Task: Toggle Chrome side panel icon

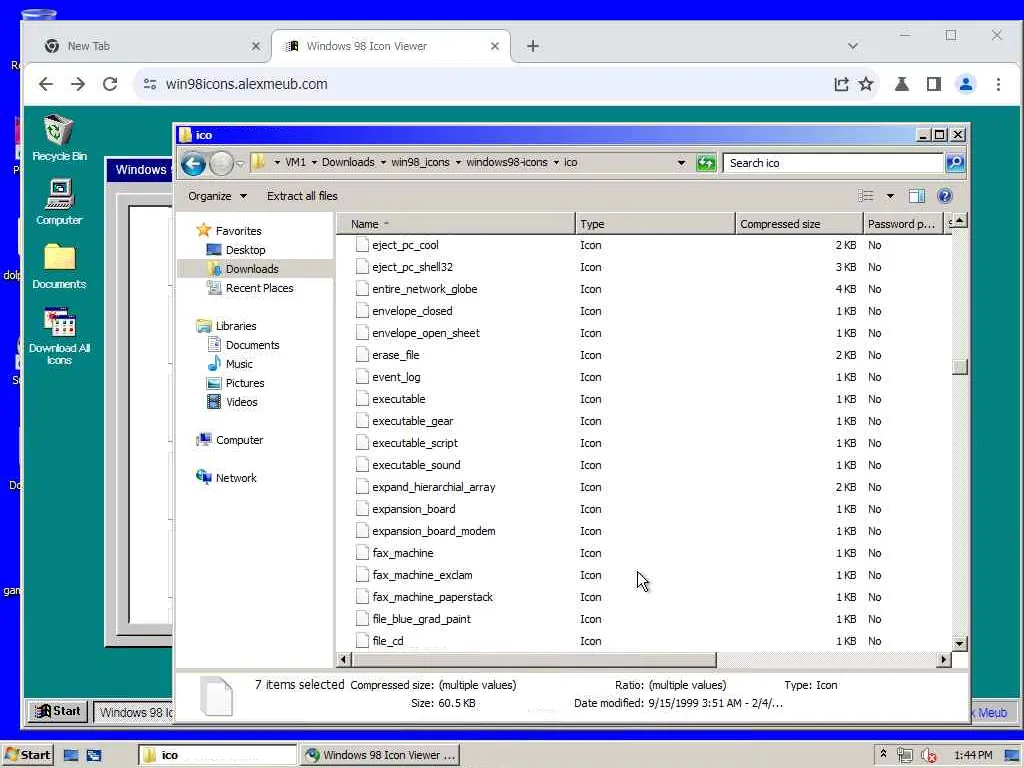Action: tap(934, 84)
